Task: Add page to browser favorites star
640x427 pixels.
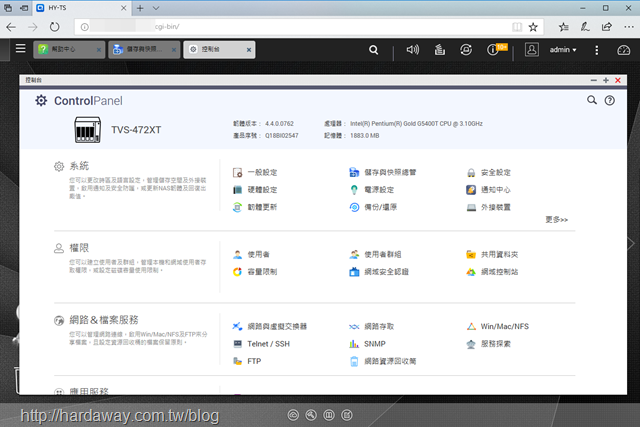Action: click(x=533, y=27)
